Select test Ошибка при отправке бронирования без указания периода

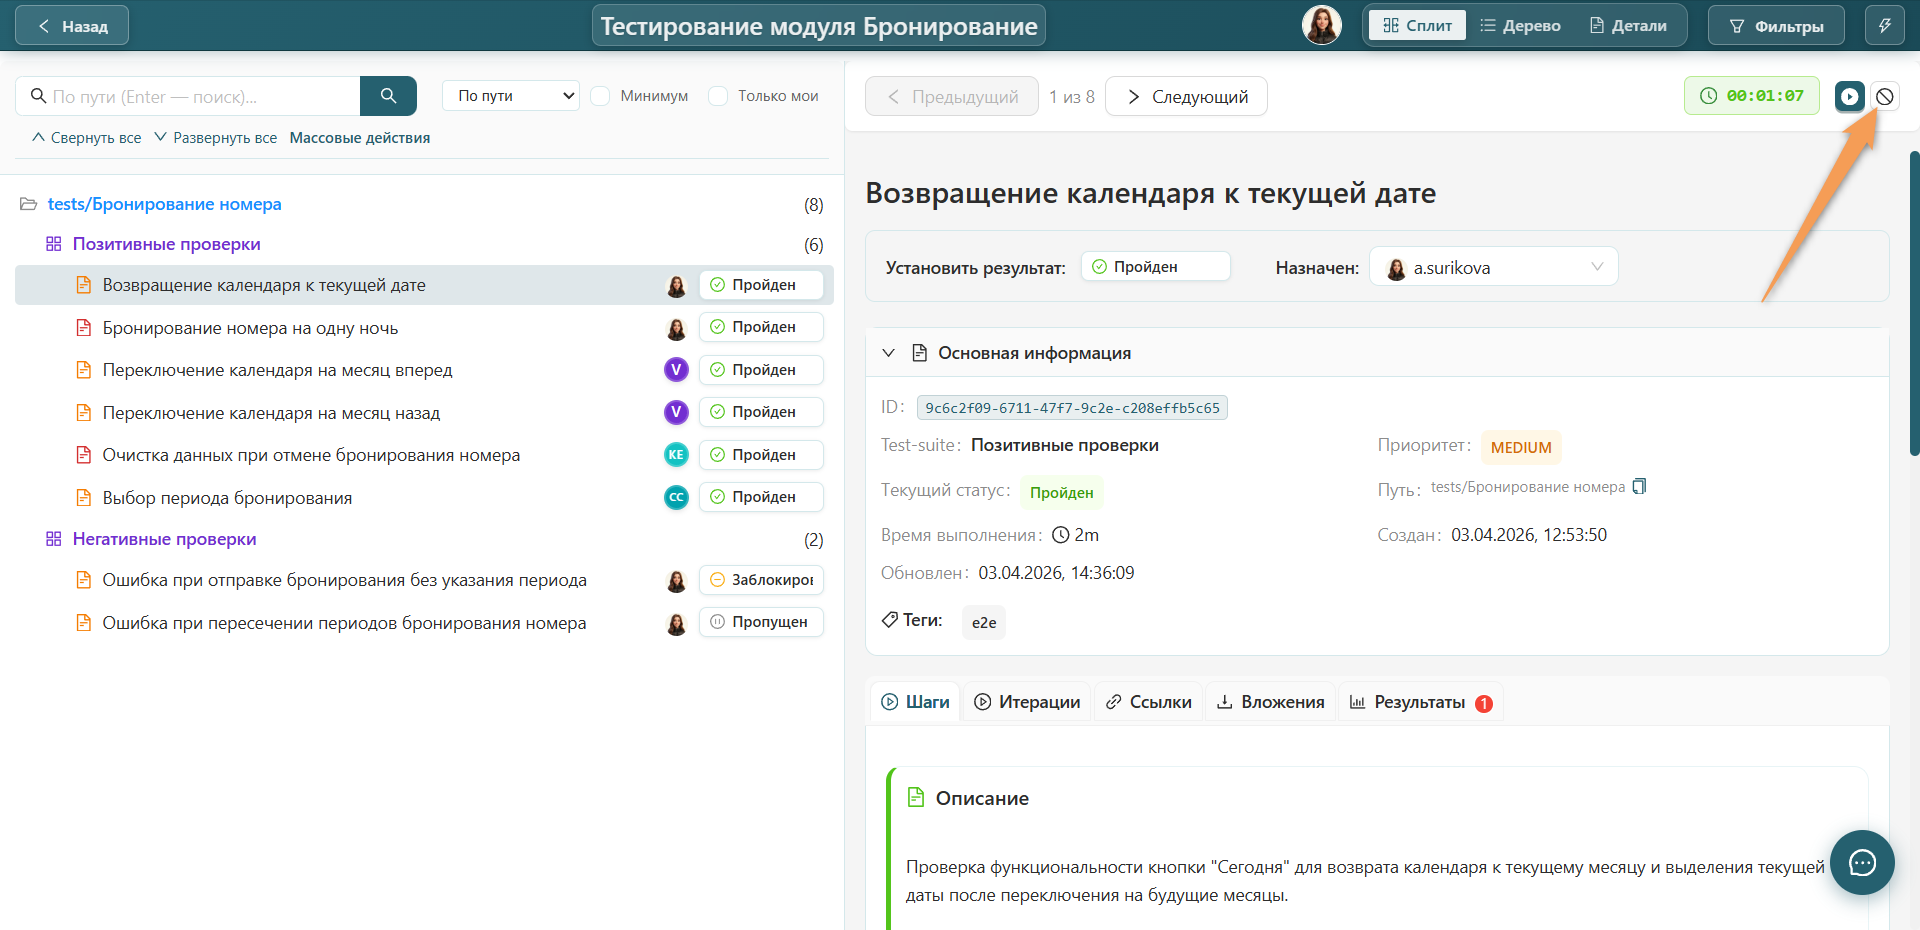coord(344,580)
